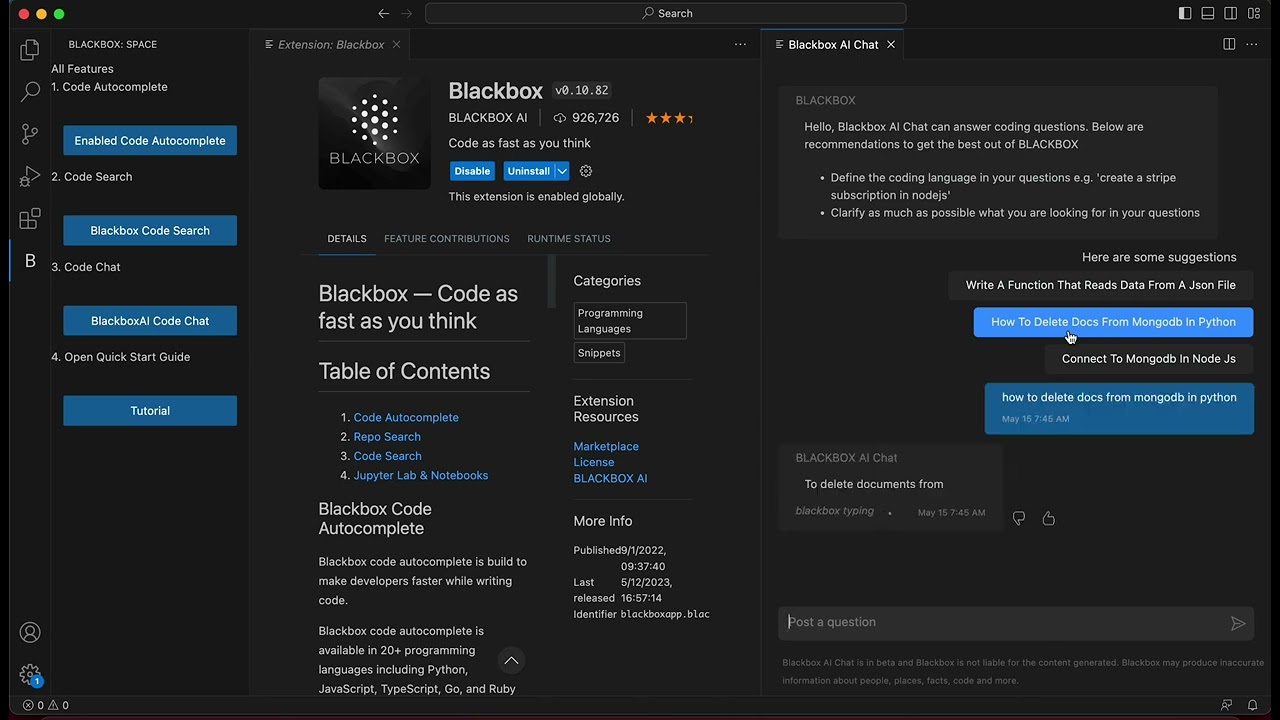1280x720 pixels.
Task: Click the send message arrow in chat
Action: [1237, 622]
